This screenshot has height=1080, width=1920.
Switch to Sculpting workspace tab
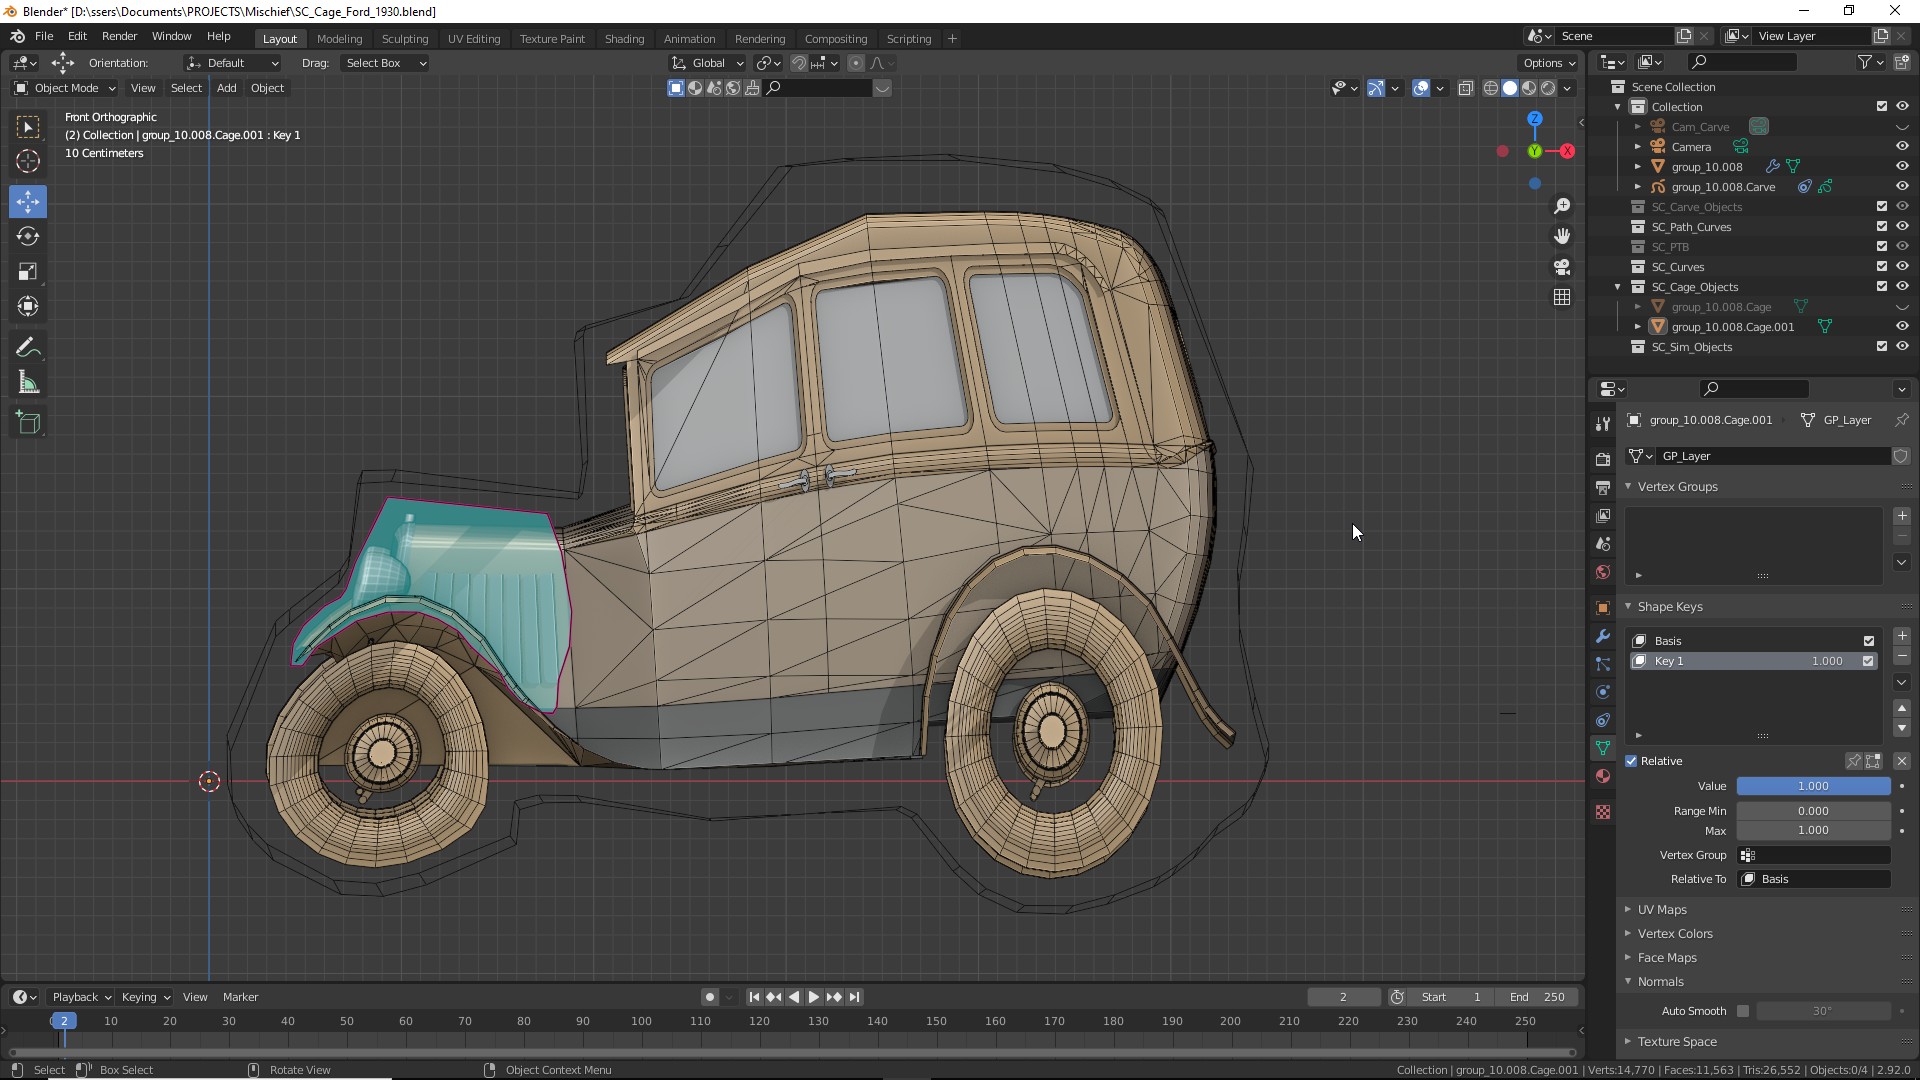405,39
